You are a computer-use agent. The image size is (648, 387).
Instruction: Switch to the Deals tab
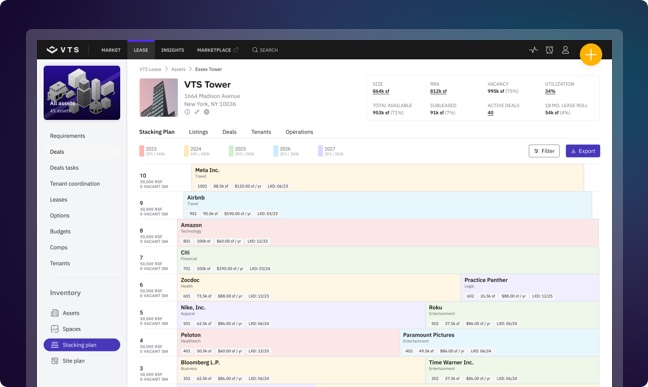(x=229, y=132)
